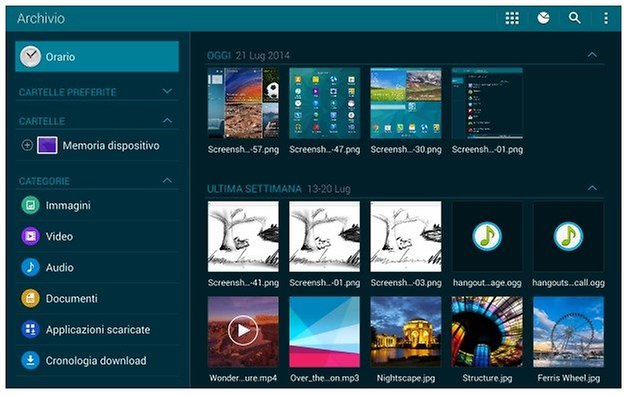Open the Nightscape.jpg thumbnail
Image resolution: width=628 pixels, height=395 pixels.
pos(406,331)
